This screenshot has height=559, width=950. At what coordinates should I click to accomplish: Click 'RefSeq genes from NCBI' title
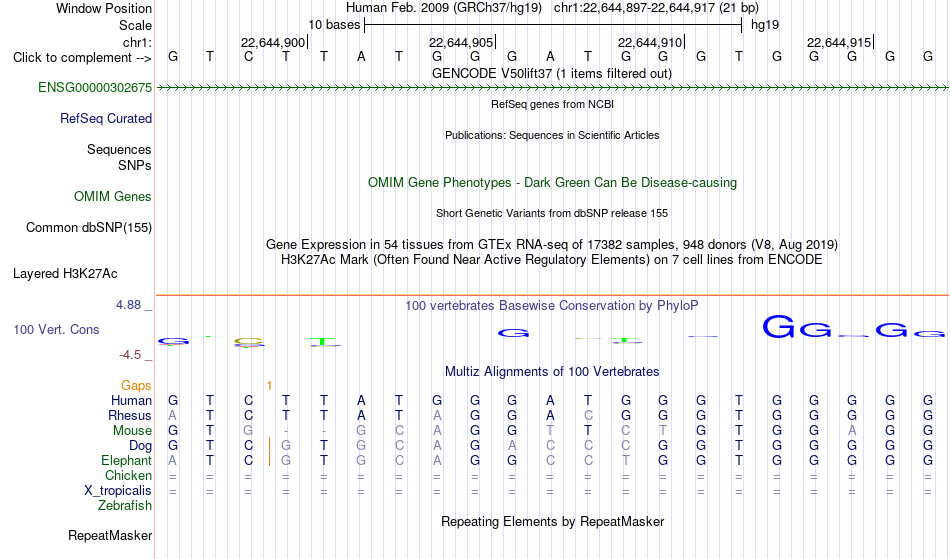point(552,104)
